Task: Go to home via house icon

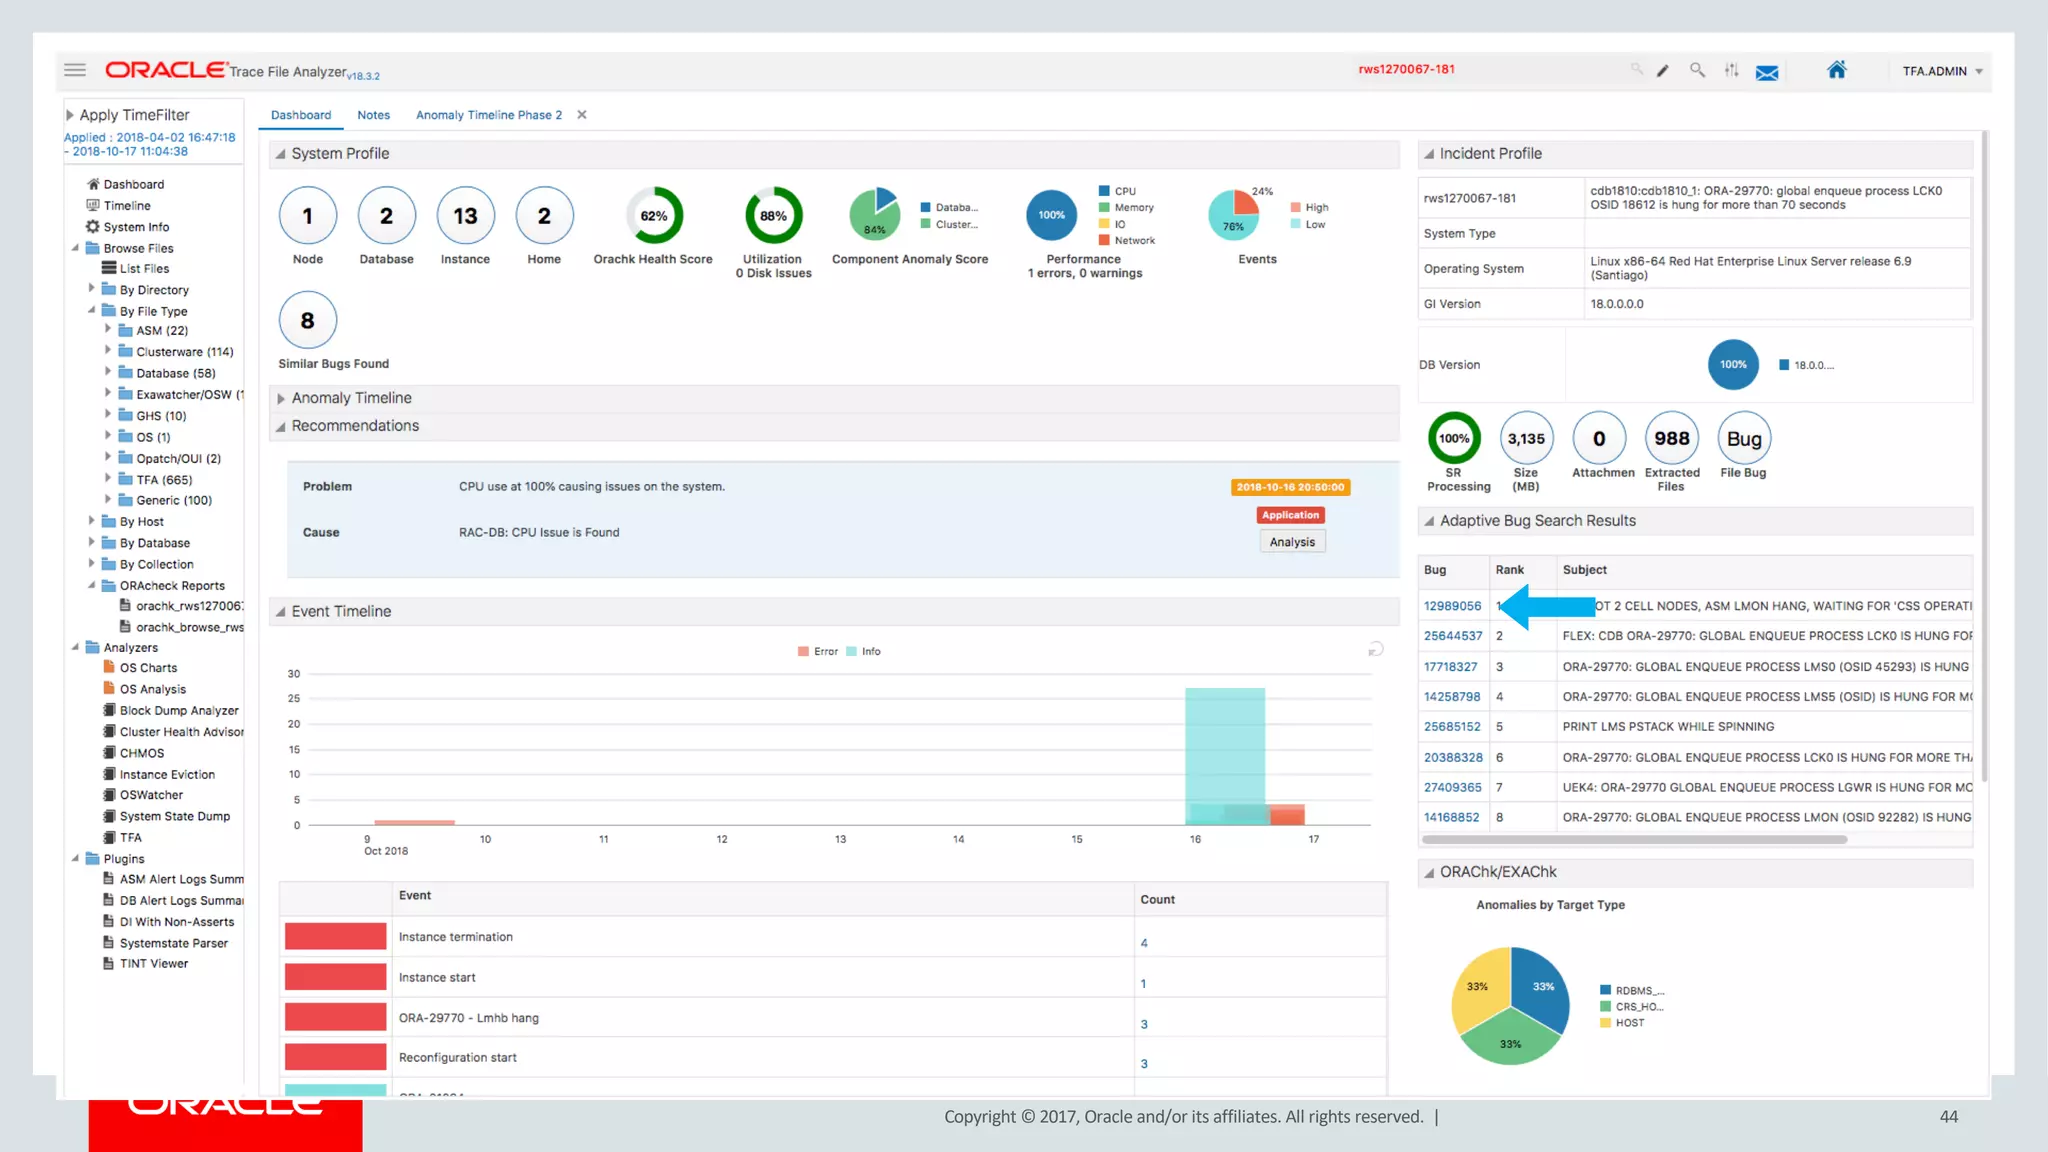Action: [x=1837, y=70]
